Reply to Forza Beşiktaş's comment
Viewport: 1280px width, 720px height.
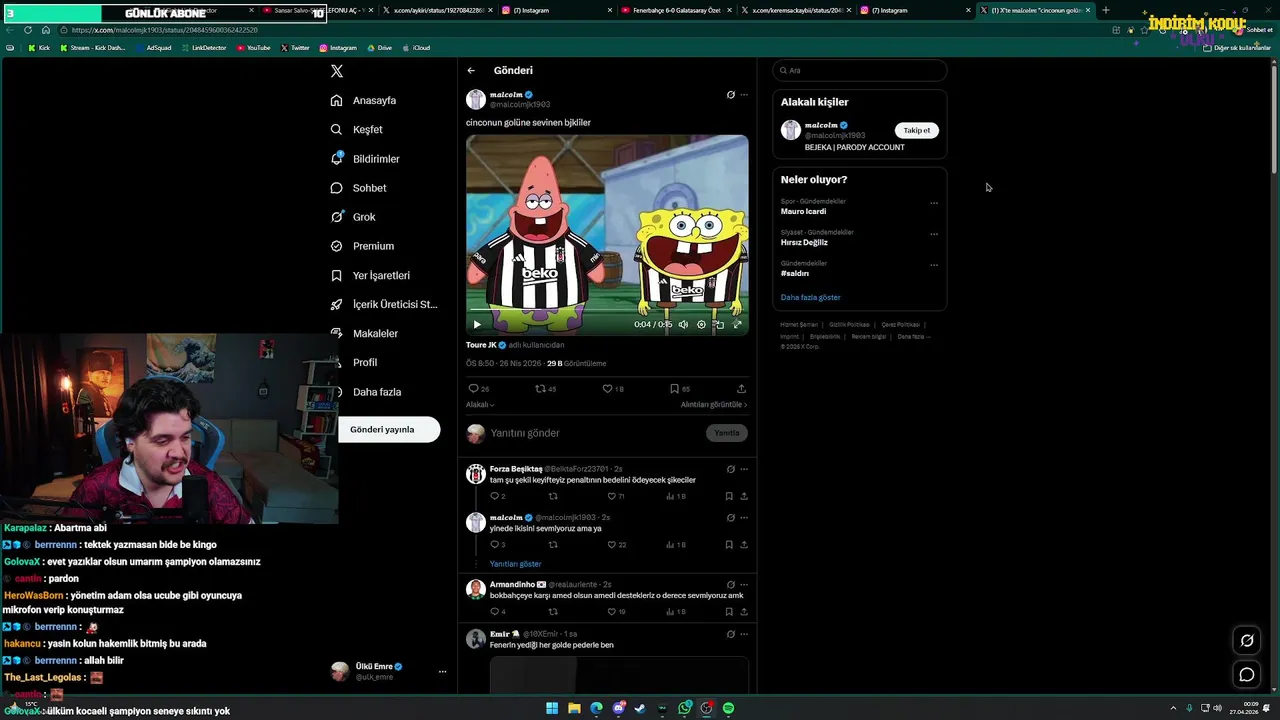[x=497, y=496]
